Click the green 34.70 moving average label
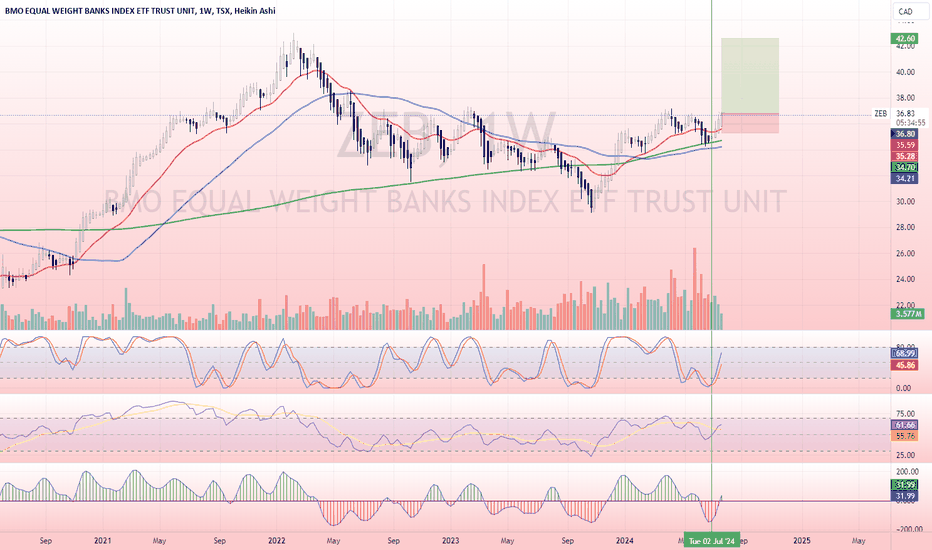The image size is (932, 550). pyautogui.click(x=905, y=168)
